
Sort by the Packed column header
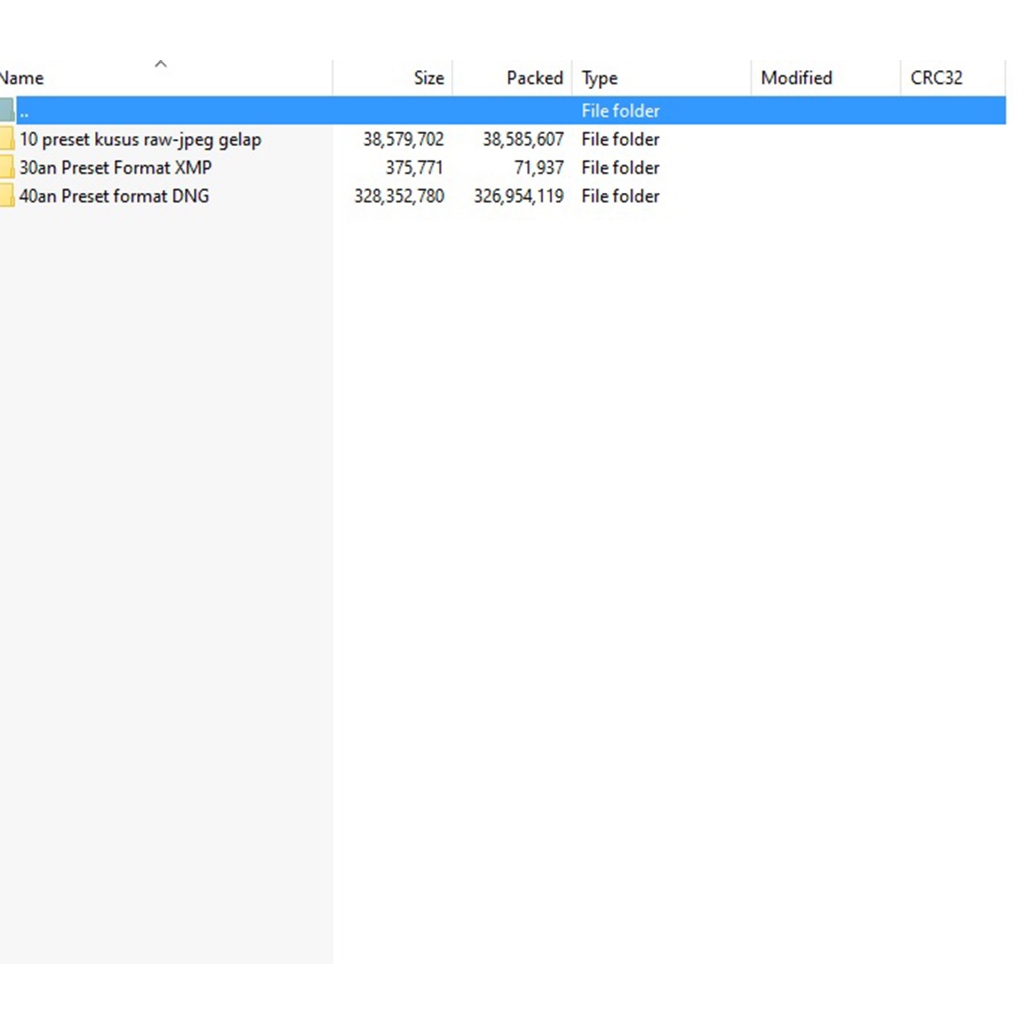point(534,78)
